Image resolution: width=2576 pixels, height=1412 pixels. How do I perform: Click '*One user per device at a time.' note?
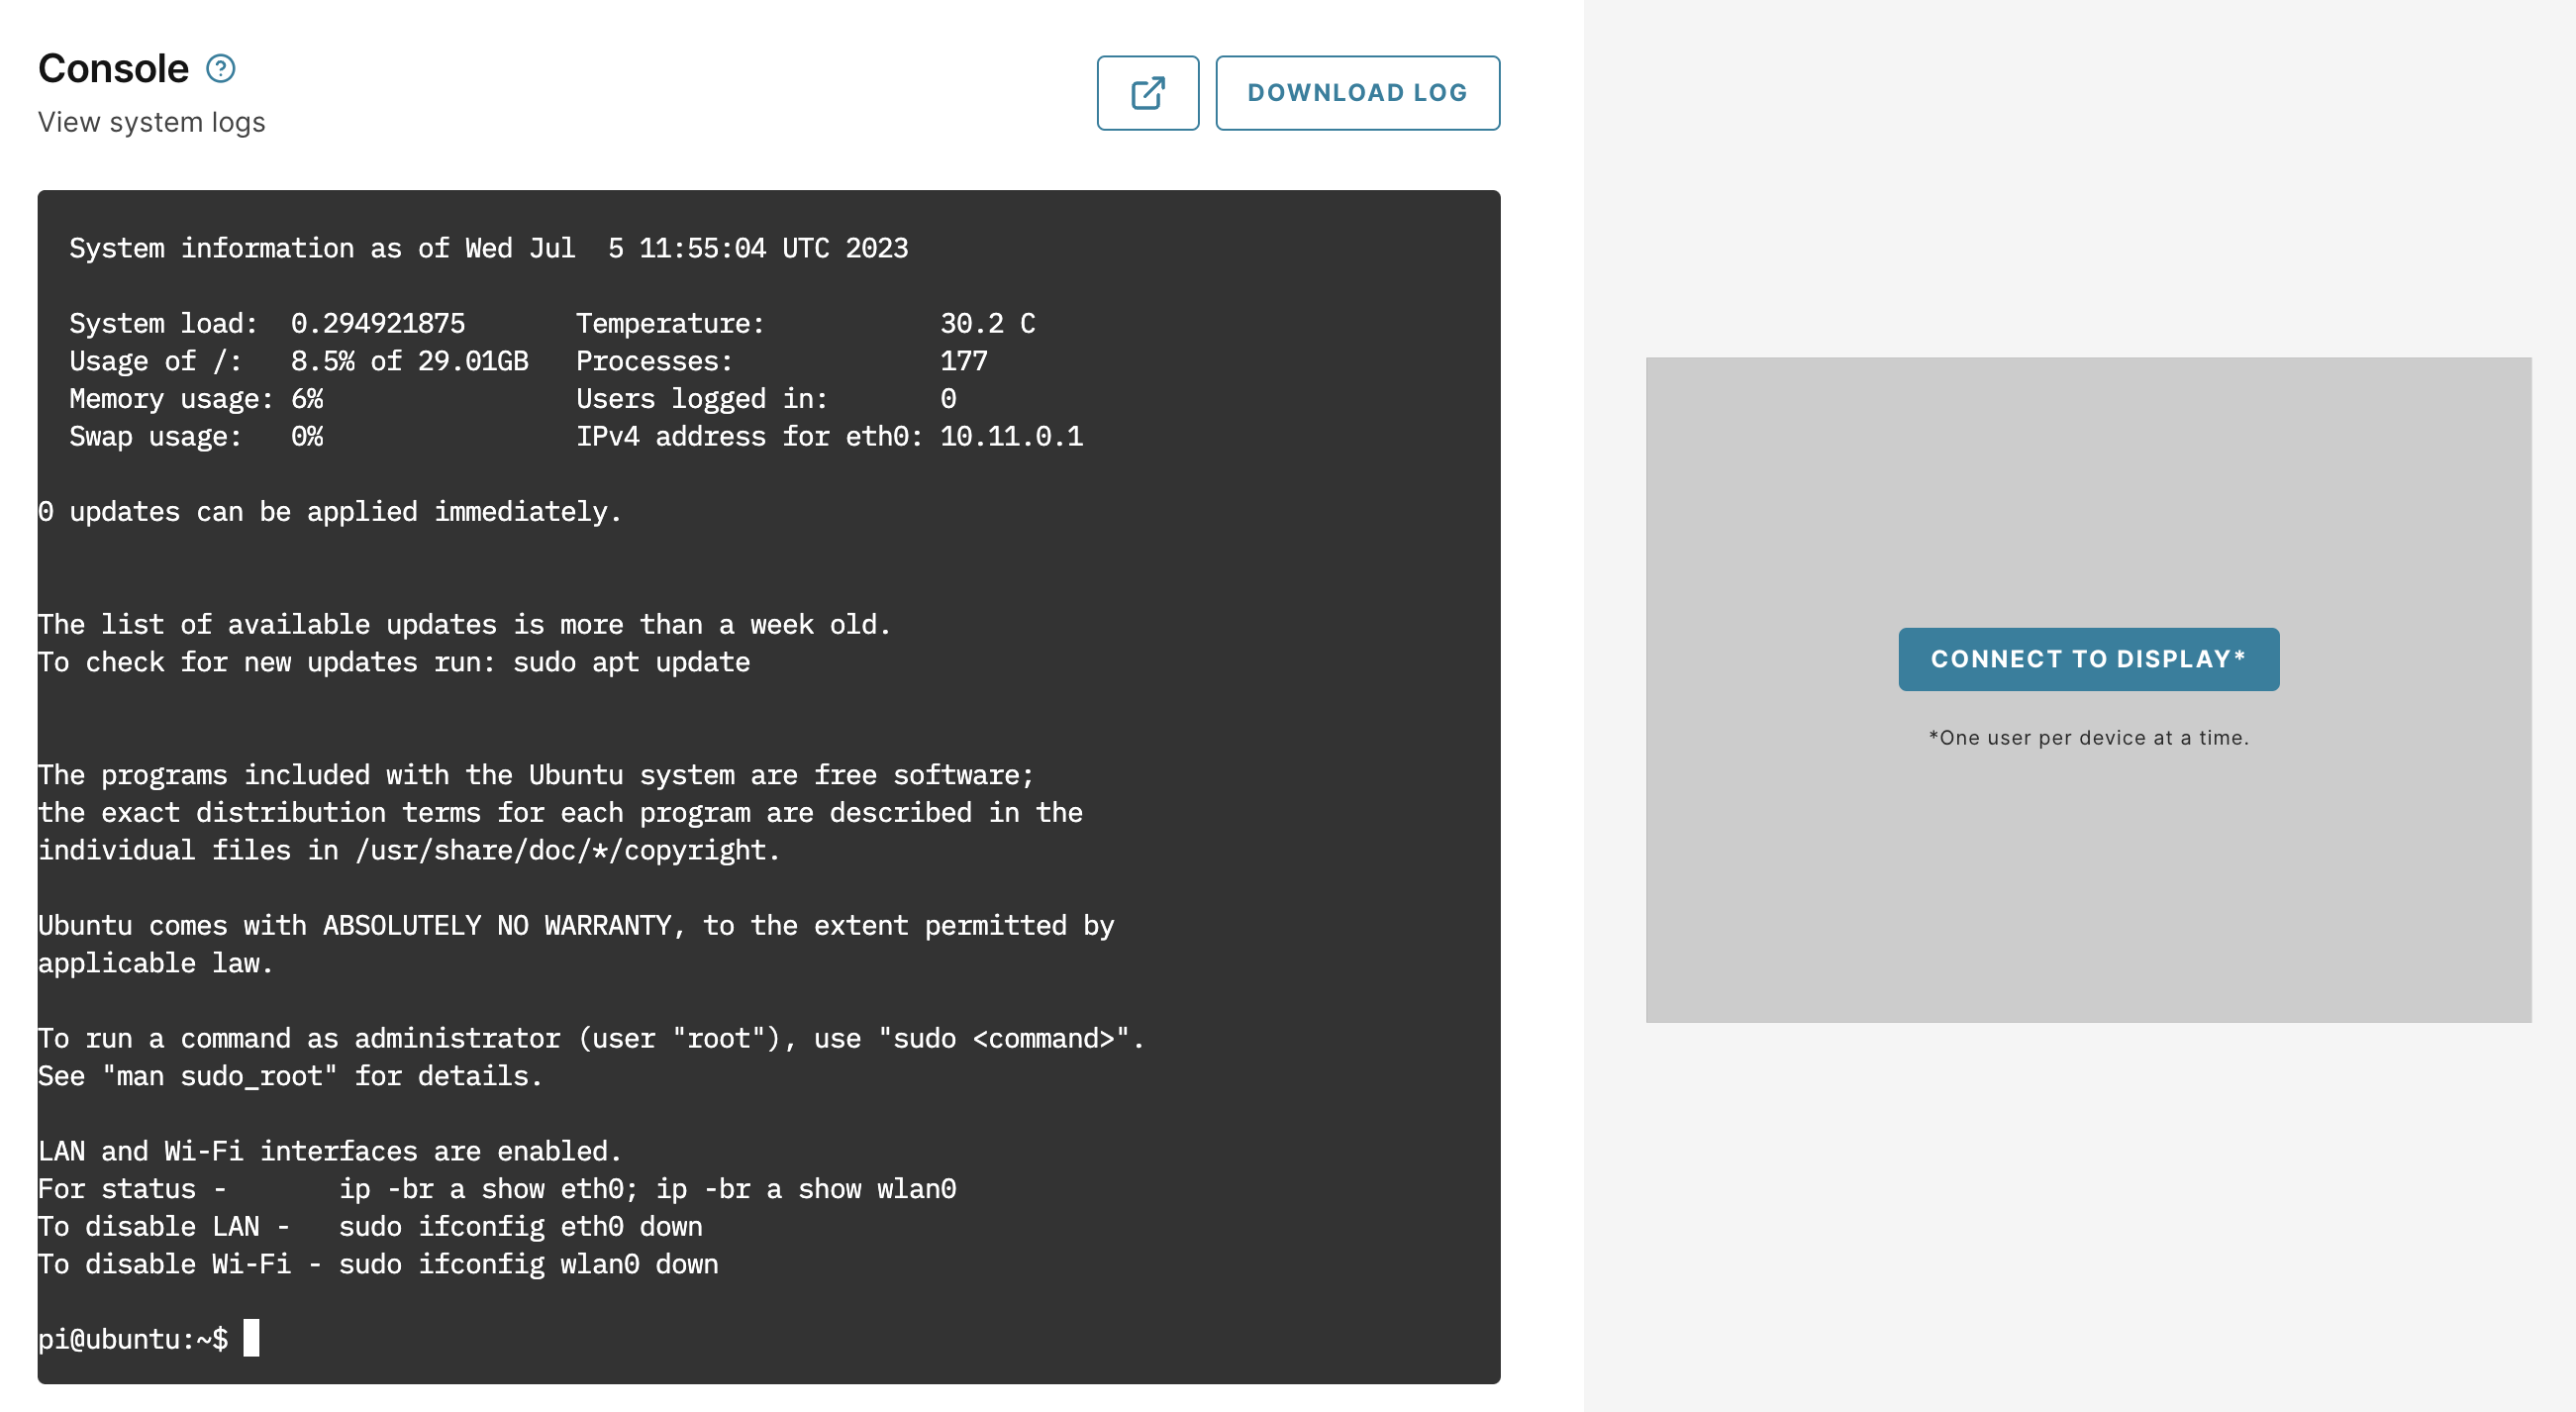(x=2088, y=738)
